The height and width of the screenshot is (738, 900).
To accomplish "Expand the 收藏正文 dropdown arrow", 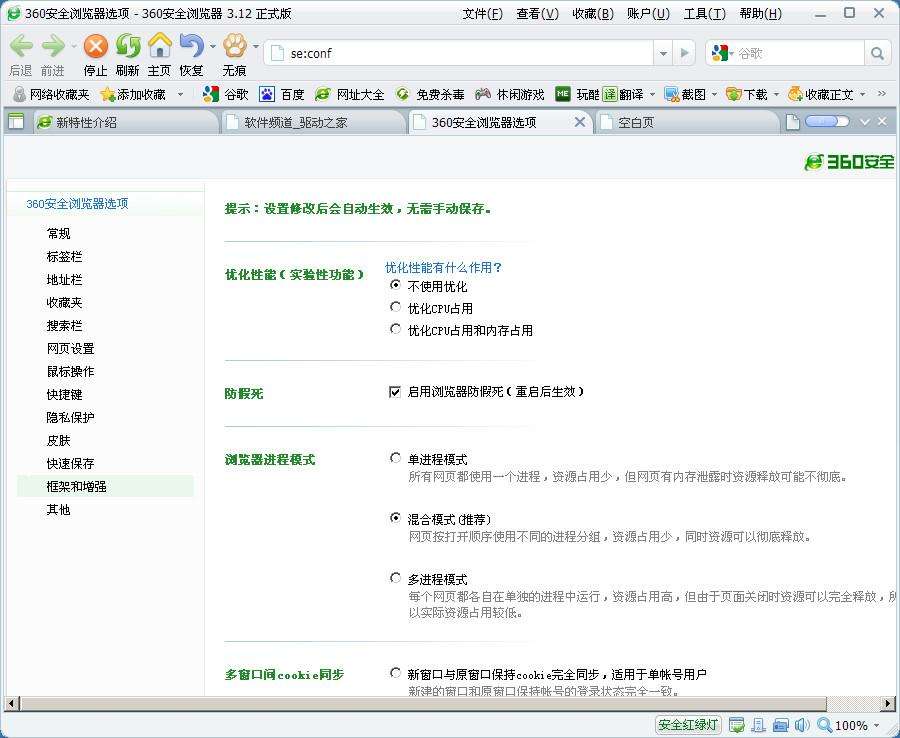I will (x=862, y=94).
